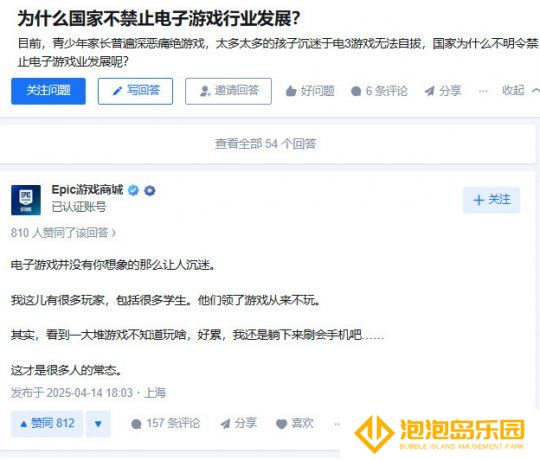Click 写回答 to write an answer

pyautogui.click(x=135, y=91)
